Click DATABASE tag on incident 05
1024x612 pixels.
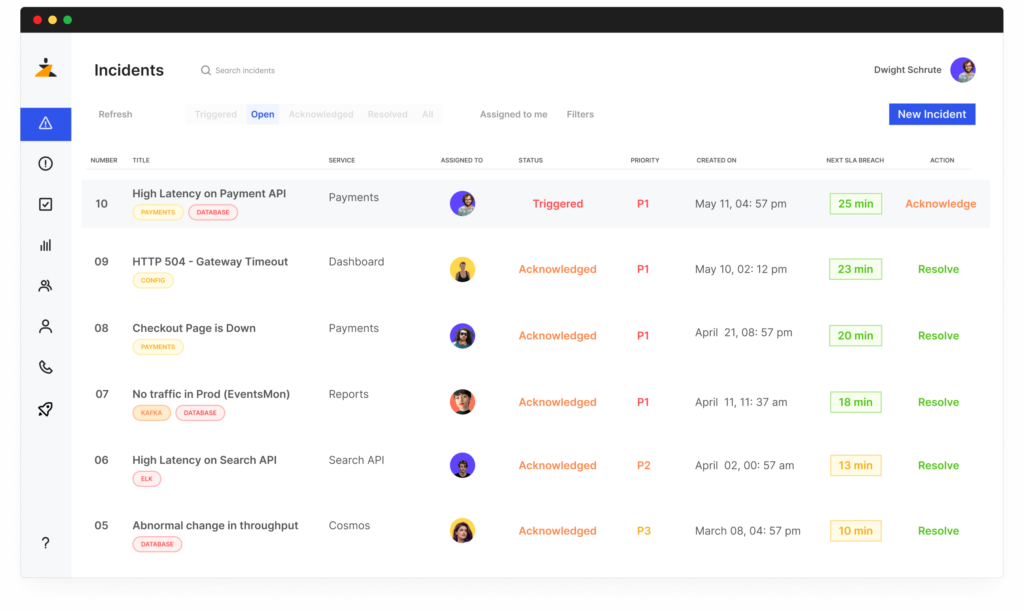tap(157, 544)
